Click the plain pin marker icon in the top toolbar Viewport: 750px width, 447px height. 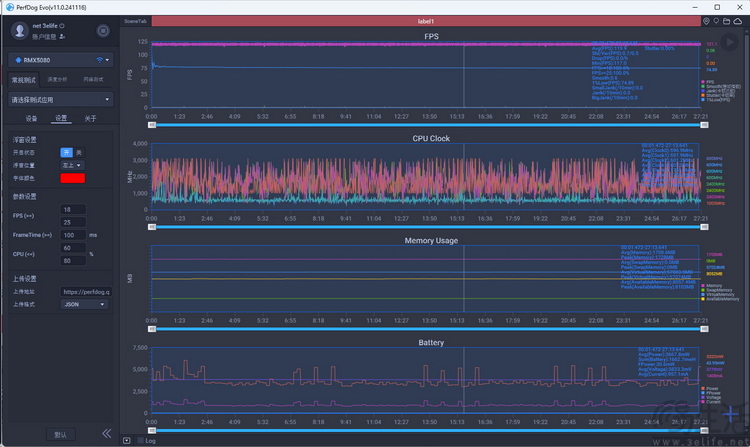pos(716,21)
